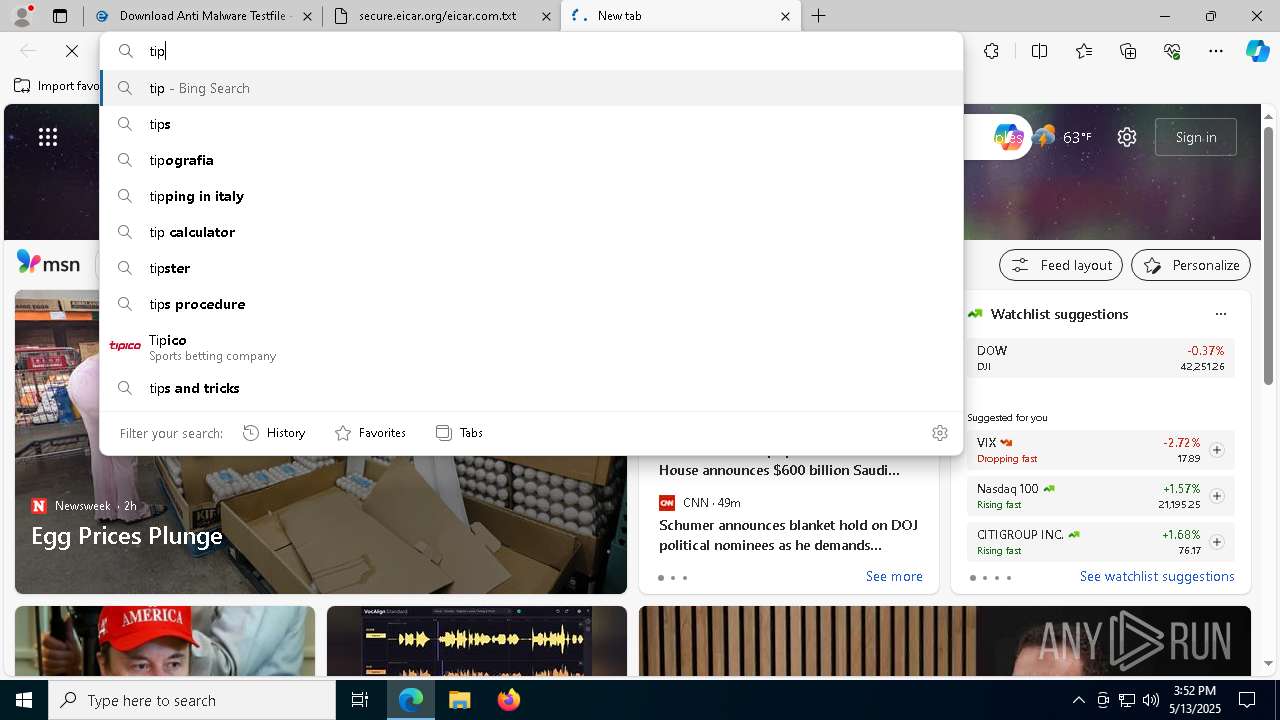Choose 'tipping in italy' suggestion
Screen dimensions: 1280x720
click(x=531, y=196)
